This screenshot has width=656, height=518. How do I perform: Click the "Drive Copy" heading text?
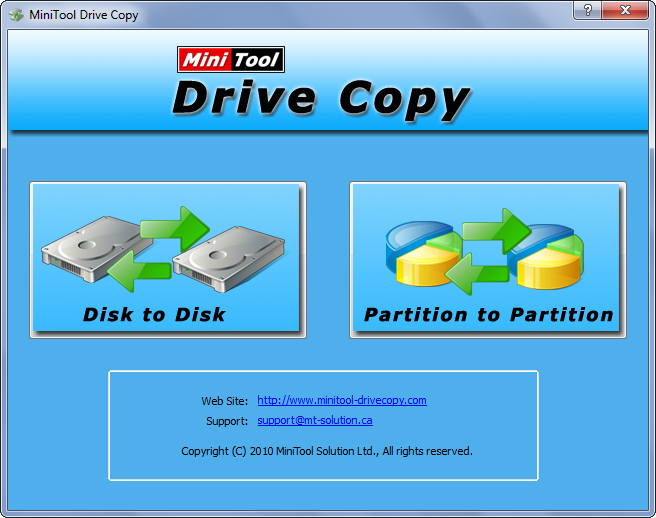(x=321, y=99)
